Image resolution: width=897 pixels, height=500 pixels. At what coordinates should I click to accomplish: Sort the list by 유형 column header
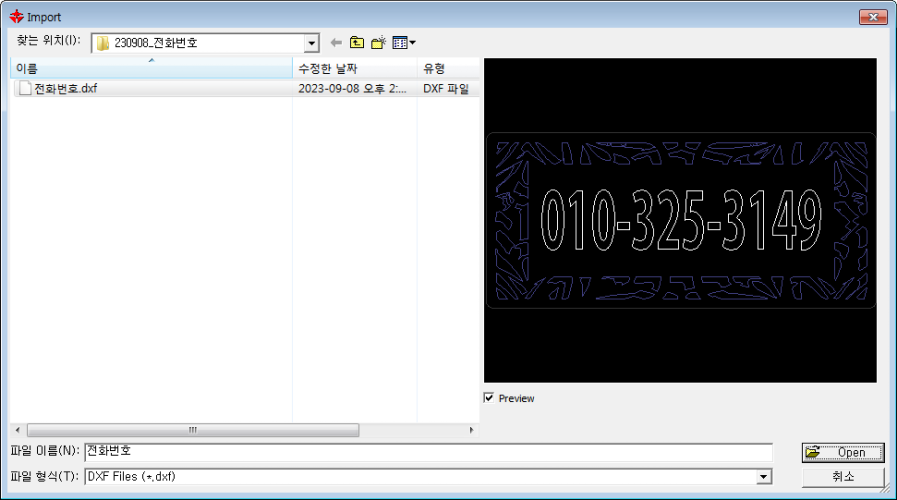[448, 69]
